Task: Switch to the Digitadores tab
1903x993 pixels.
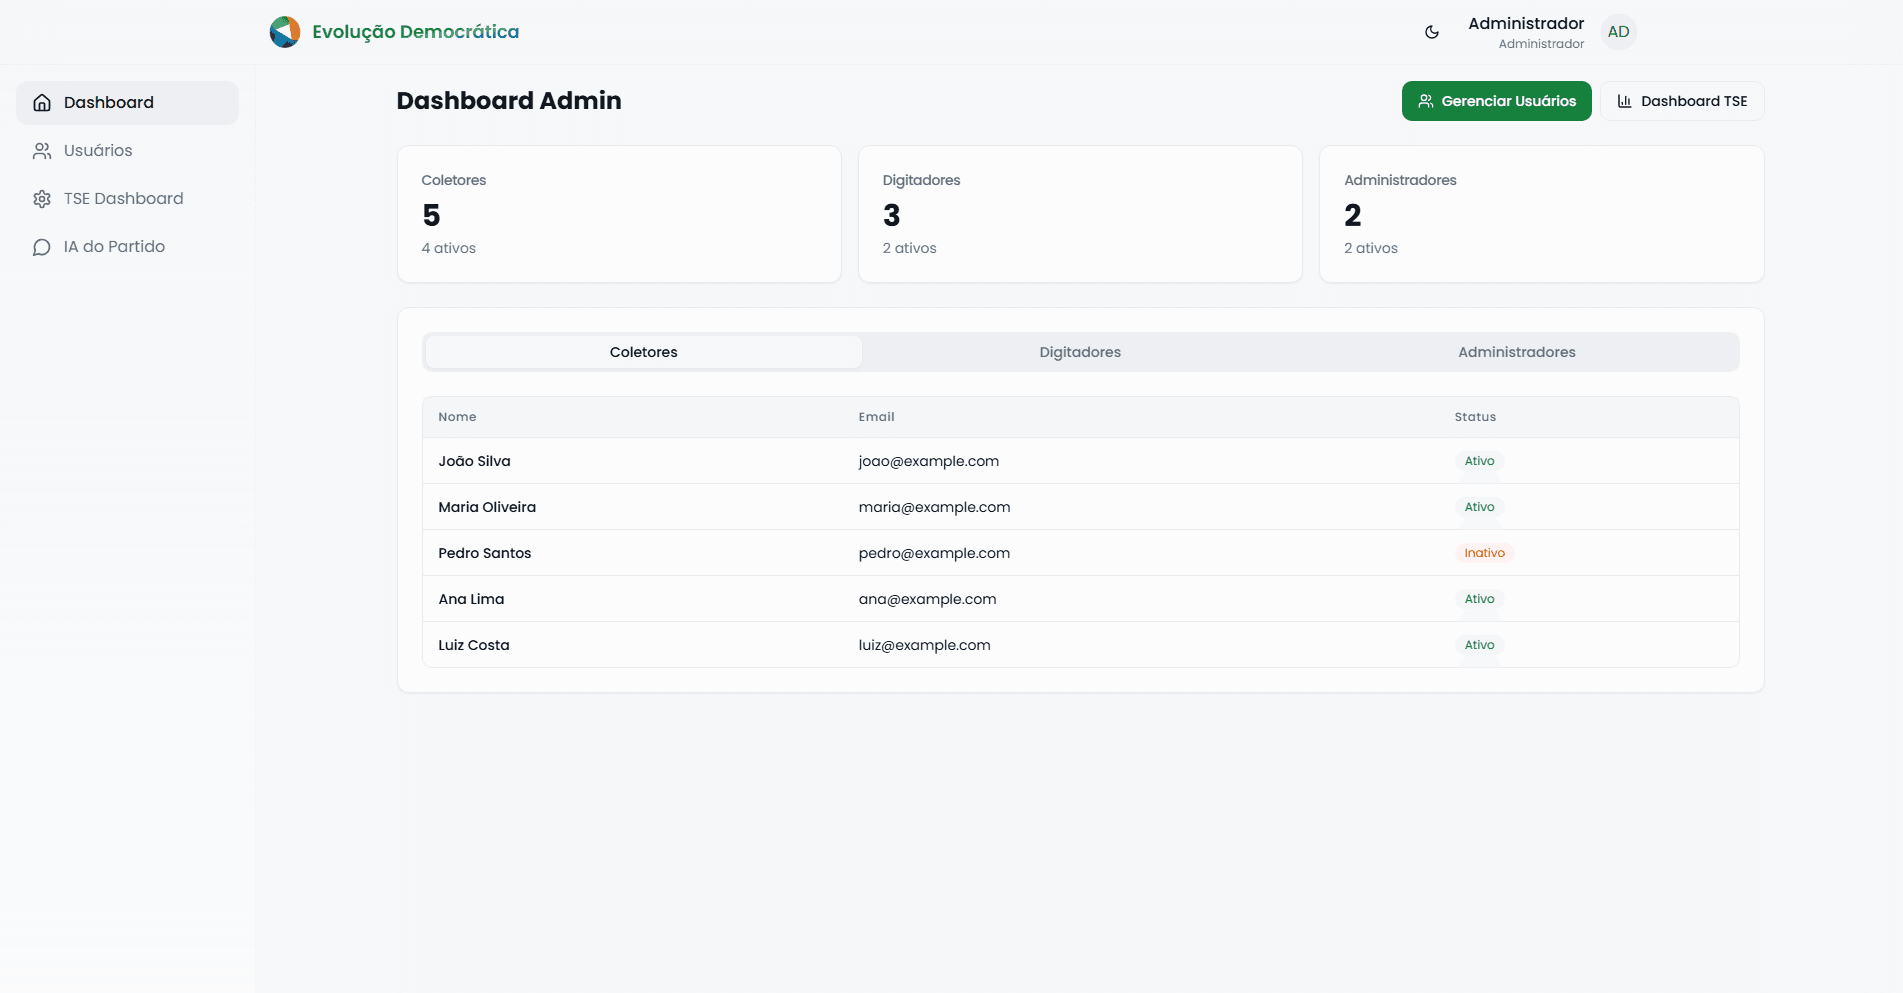Action: (1080, 352)
